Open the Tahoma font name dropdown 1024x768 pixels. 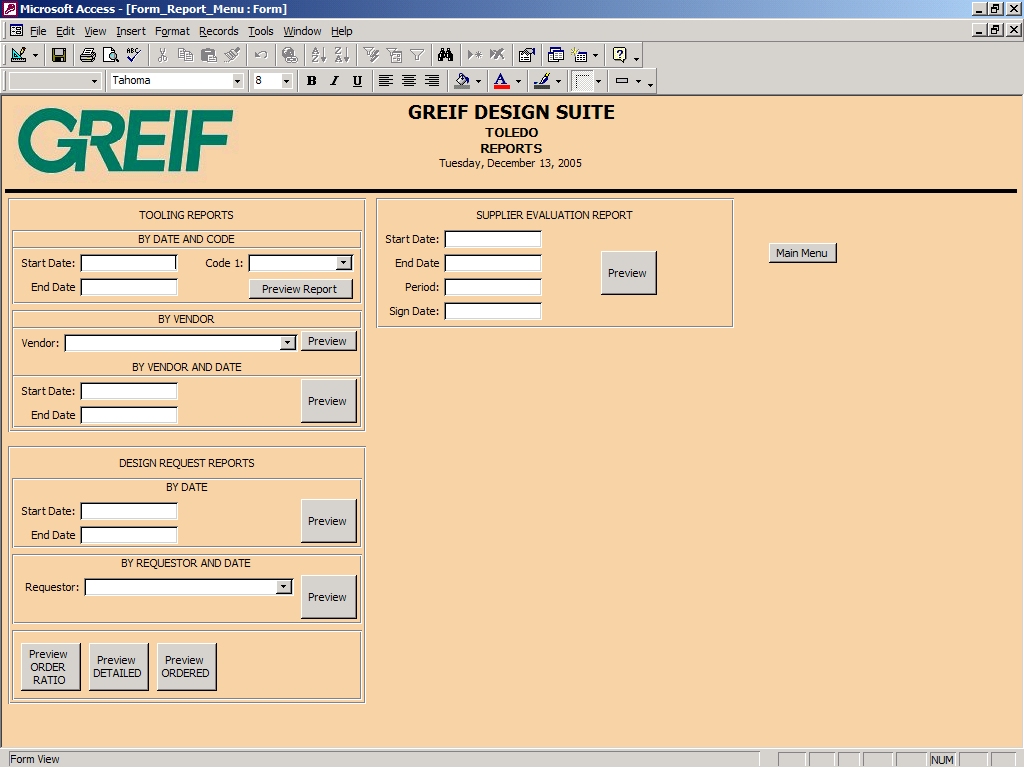click(x=237, y=81)
